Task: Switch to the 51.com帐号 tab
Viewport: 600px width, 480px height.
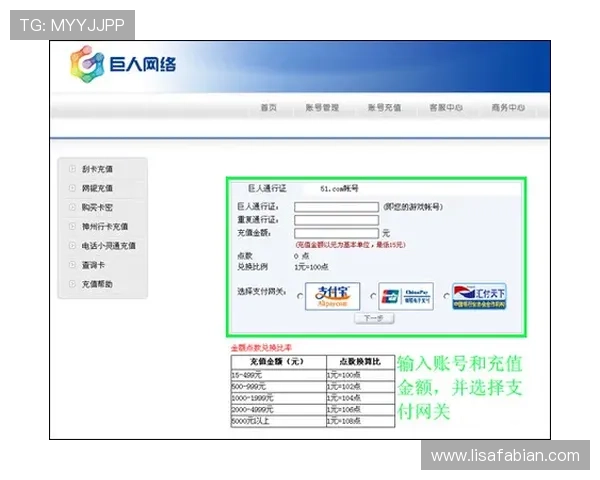Action: 339,189
